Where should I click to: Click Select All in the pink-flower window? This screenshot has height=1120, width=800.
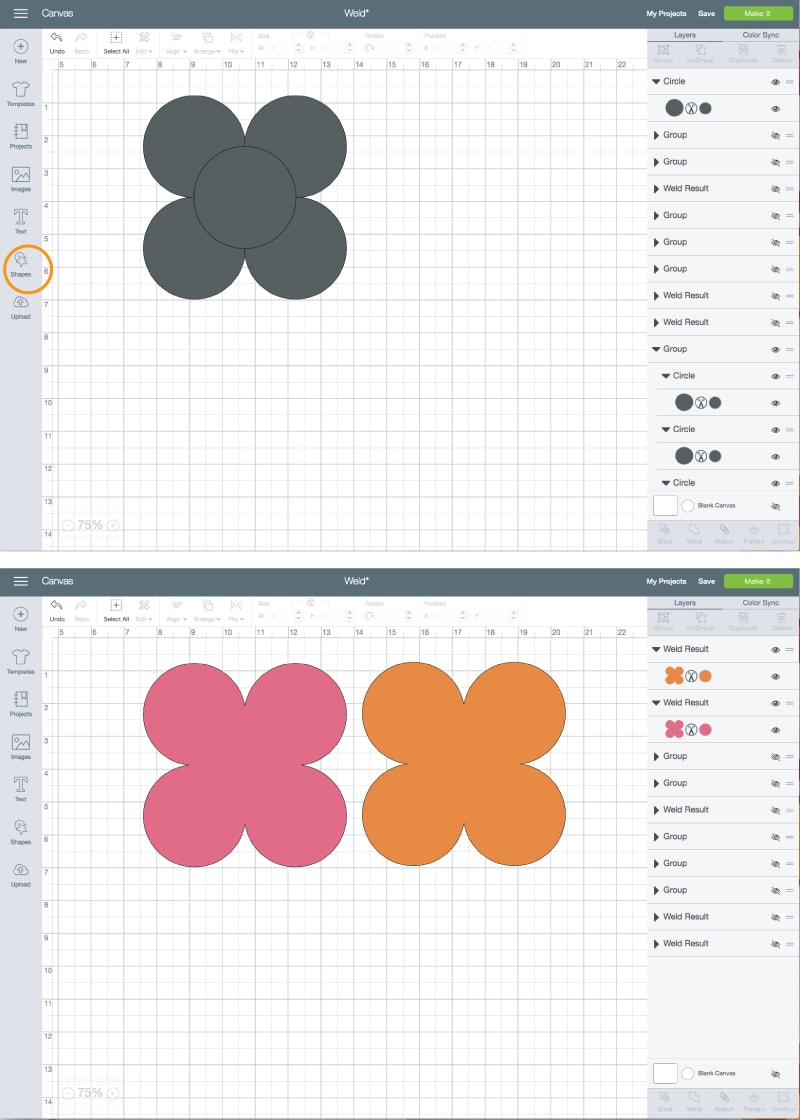coord(116,609)
